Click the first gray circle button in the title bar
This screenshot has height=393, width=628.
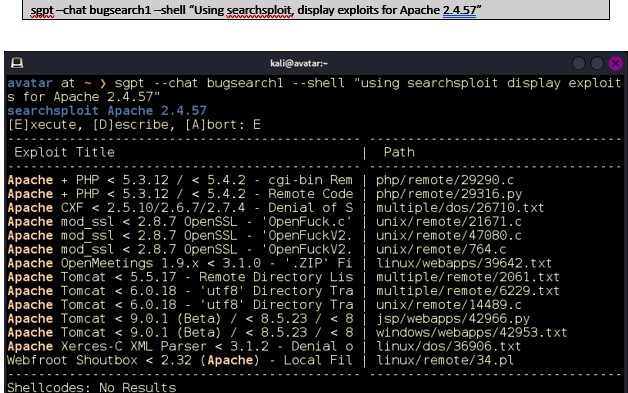click(x=579, y=63)
